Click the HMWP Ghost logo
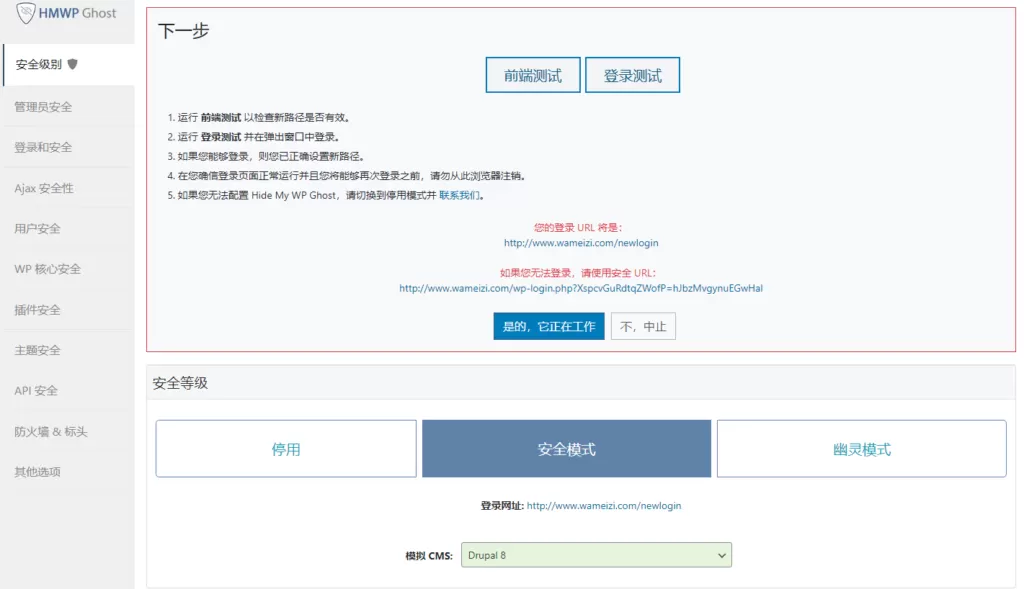This screenshot has width=1024, height=589. coord(67,15)
